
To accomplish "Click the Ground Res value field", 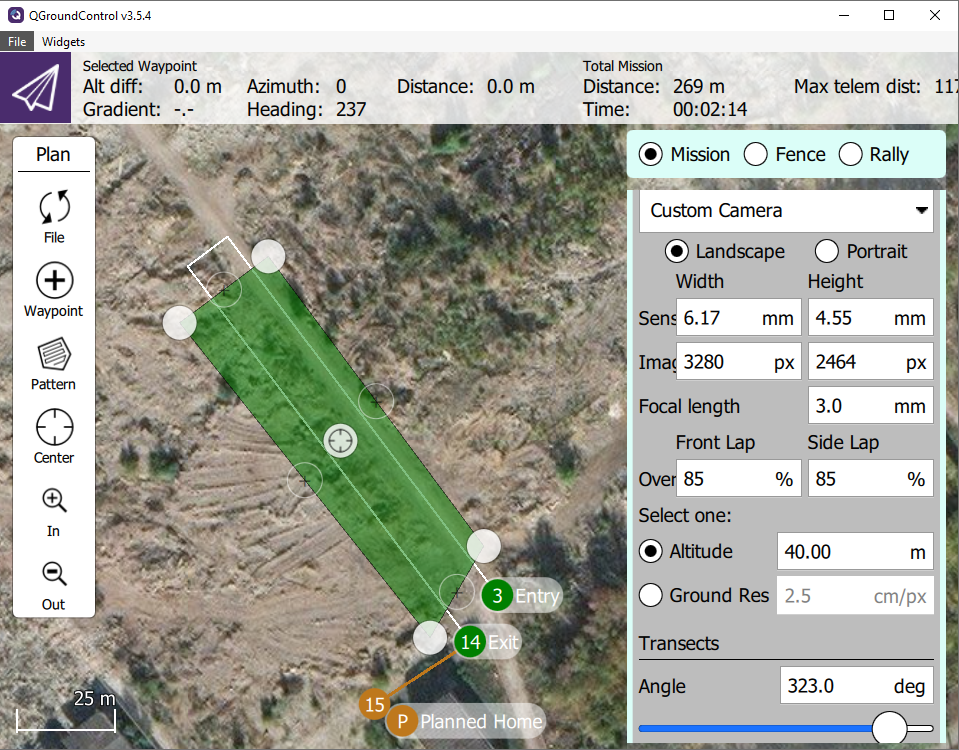I will point(855,595).
